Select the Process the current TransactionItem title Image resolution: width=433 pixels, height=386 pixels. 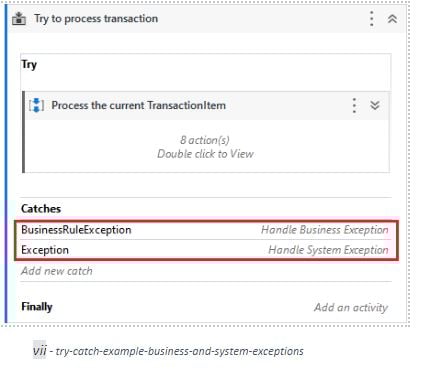(138, 106)
